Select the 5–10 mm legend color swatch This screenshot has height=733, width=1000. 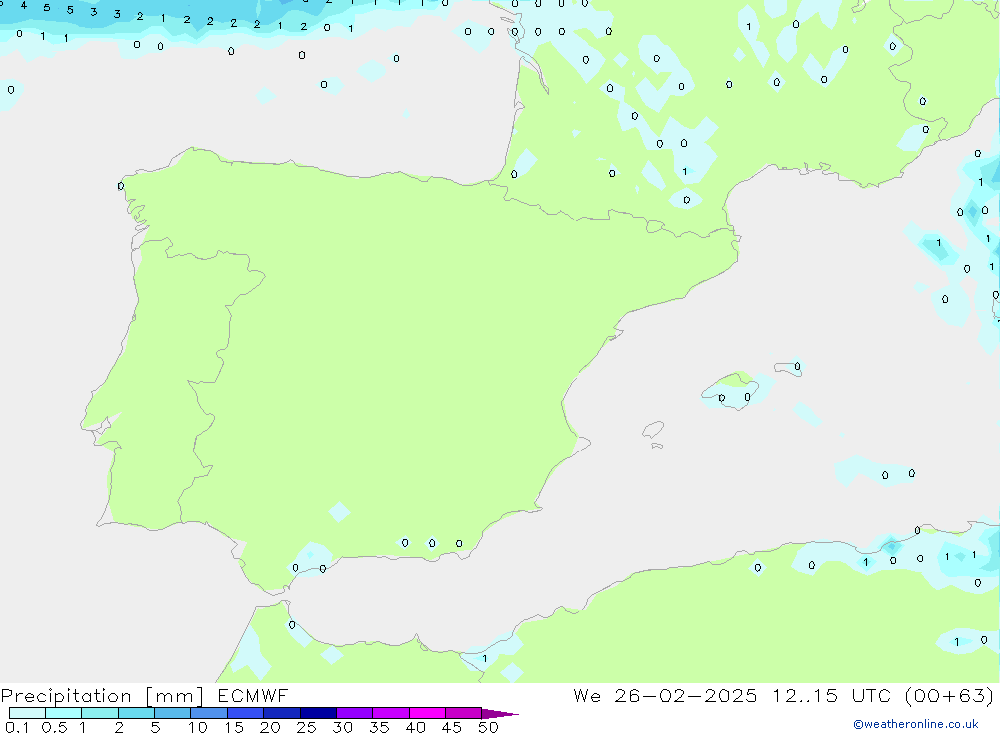(x=173, y=713)
